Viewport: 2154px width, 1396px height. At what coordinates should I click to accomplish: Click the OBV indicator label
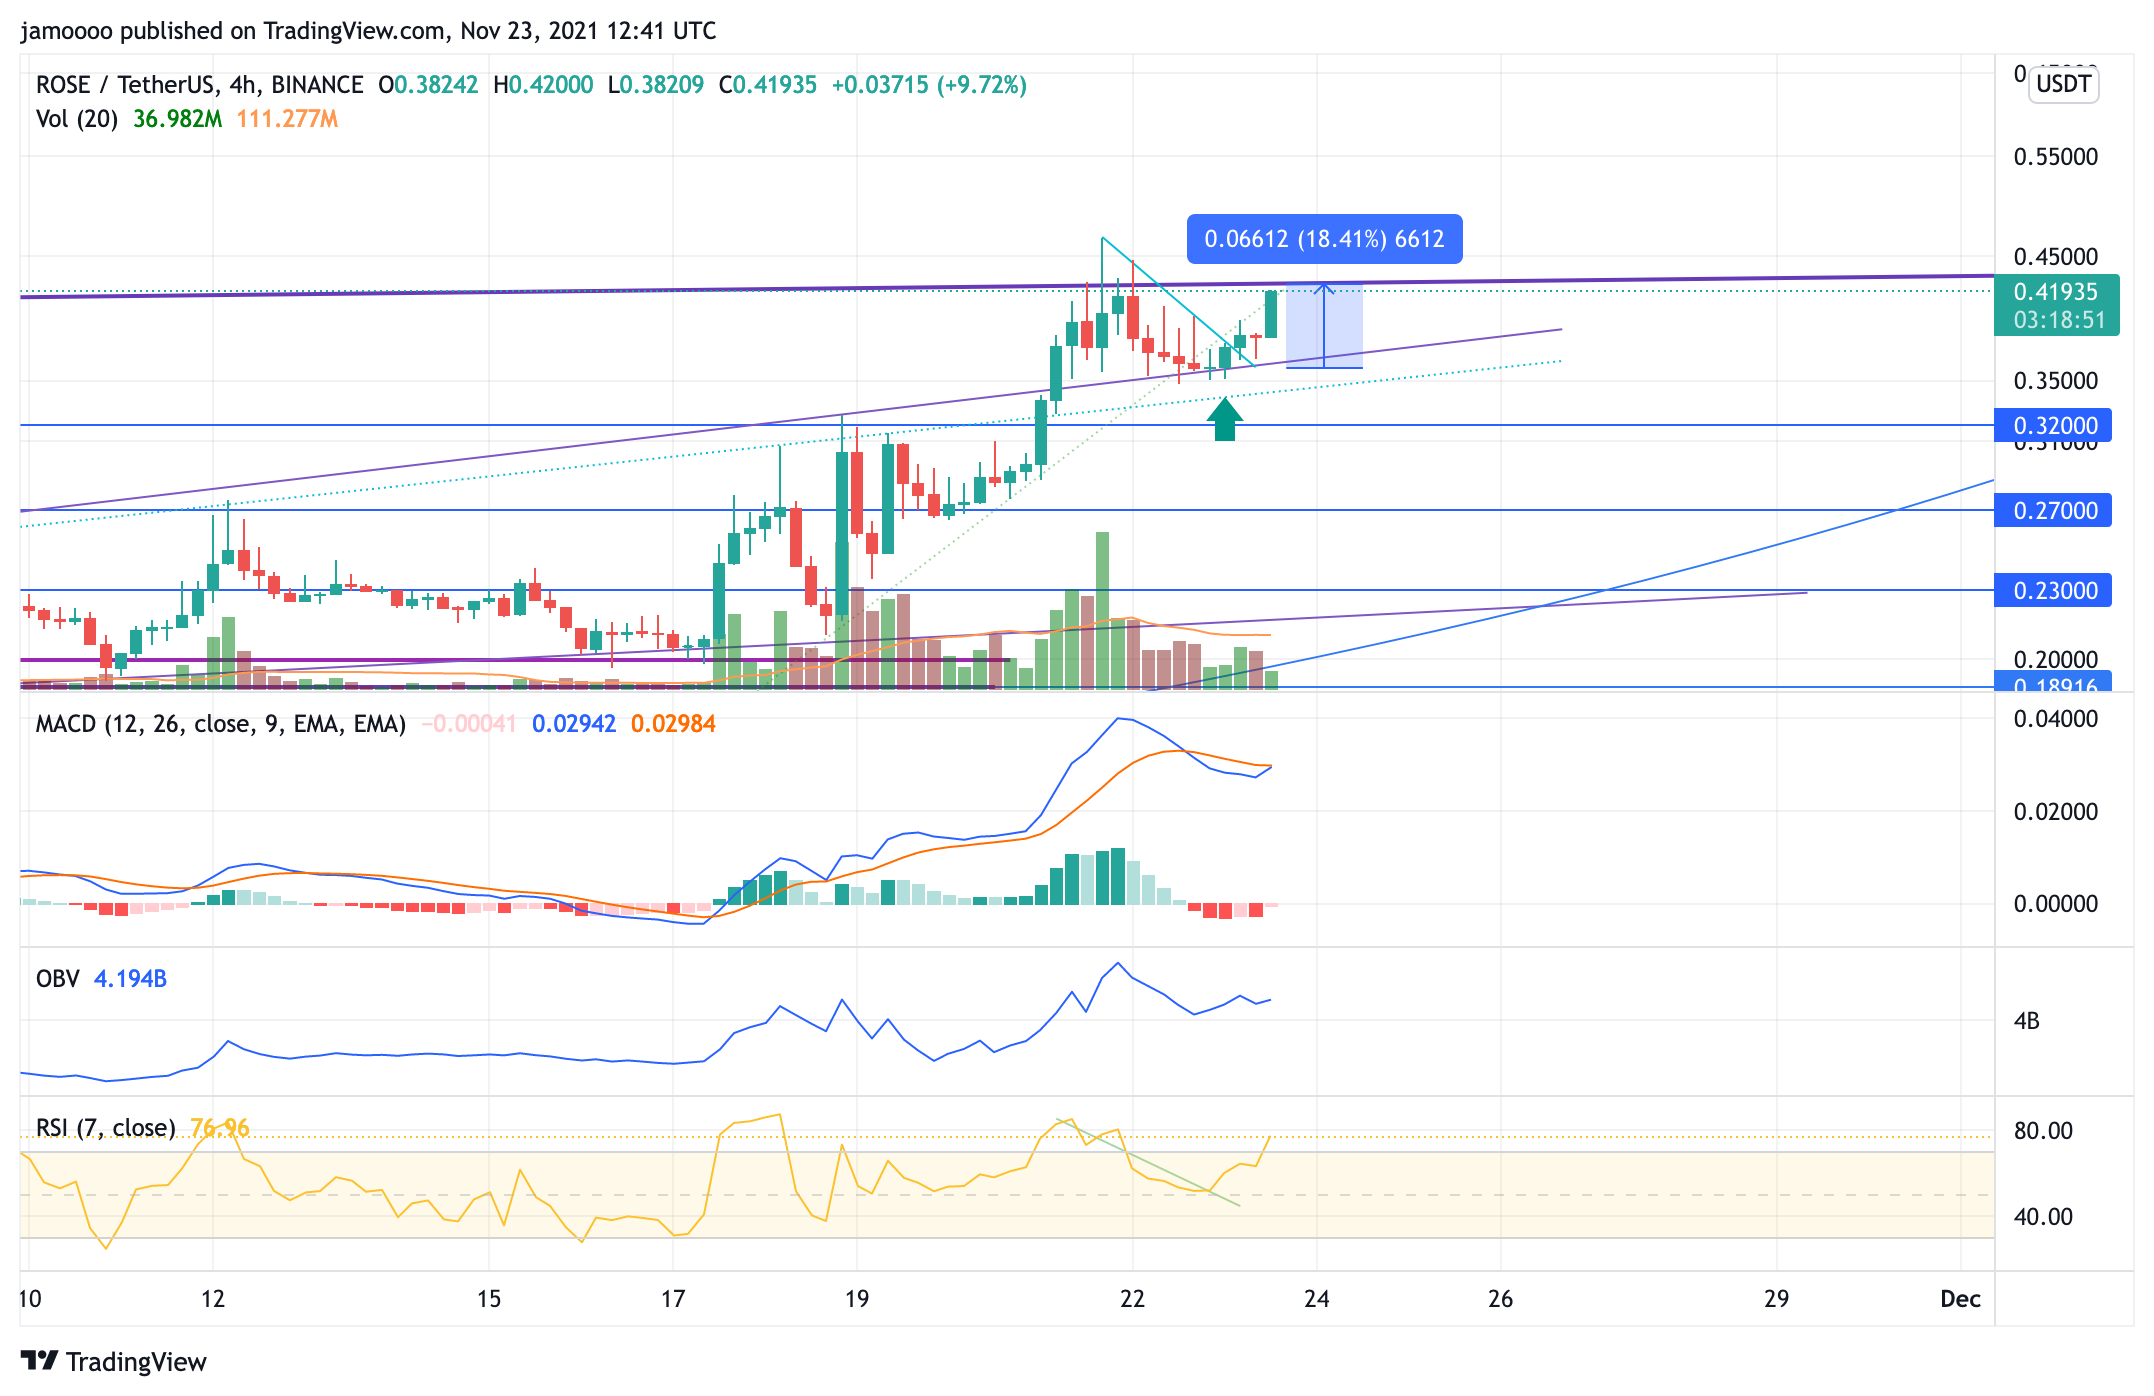(x=58, y=979)
